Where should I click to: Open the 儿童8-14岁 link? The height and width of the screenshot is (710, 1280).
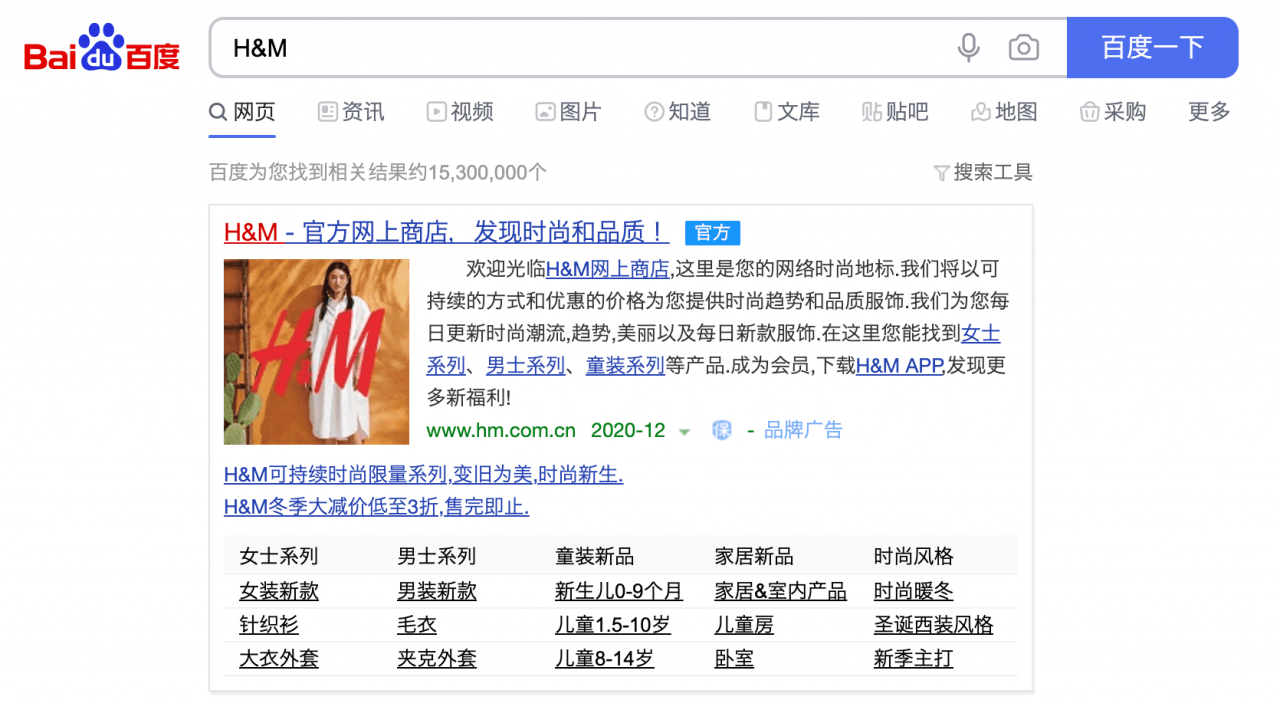605,659
